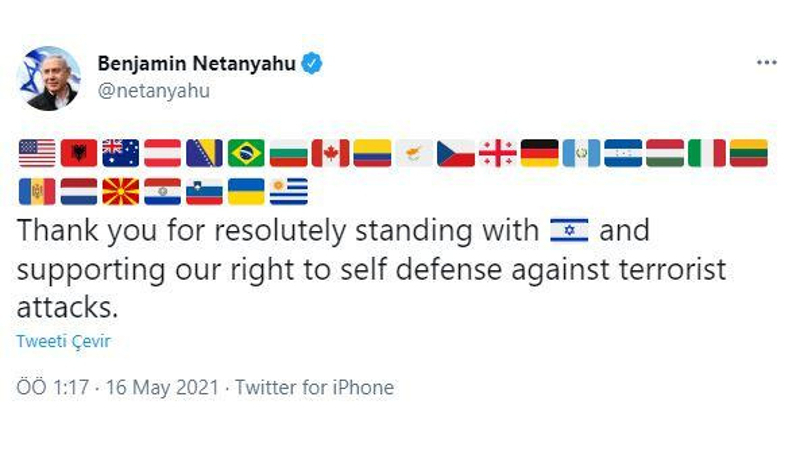Click the Georgia flag emoji
Viewport: 800px width, 450px height.
[497, 153]
